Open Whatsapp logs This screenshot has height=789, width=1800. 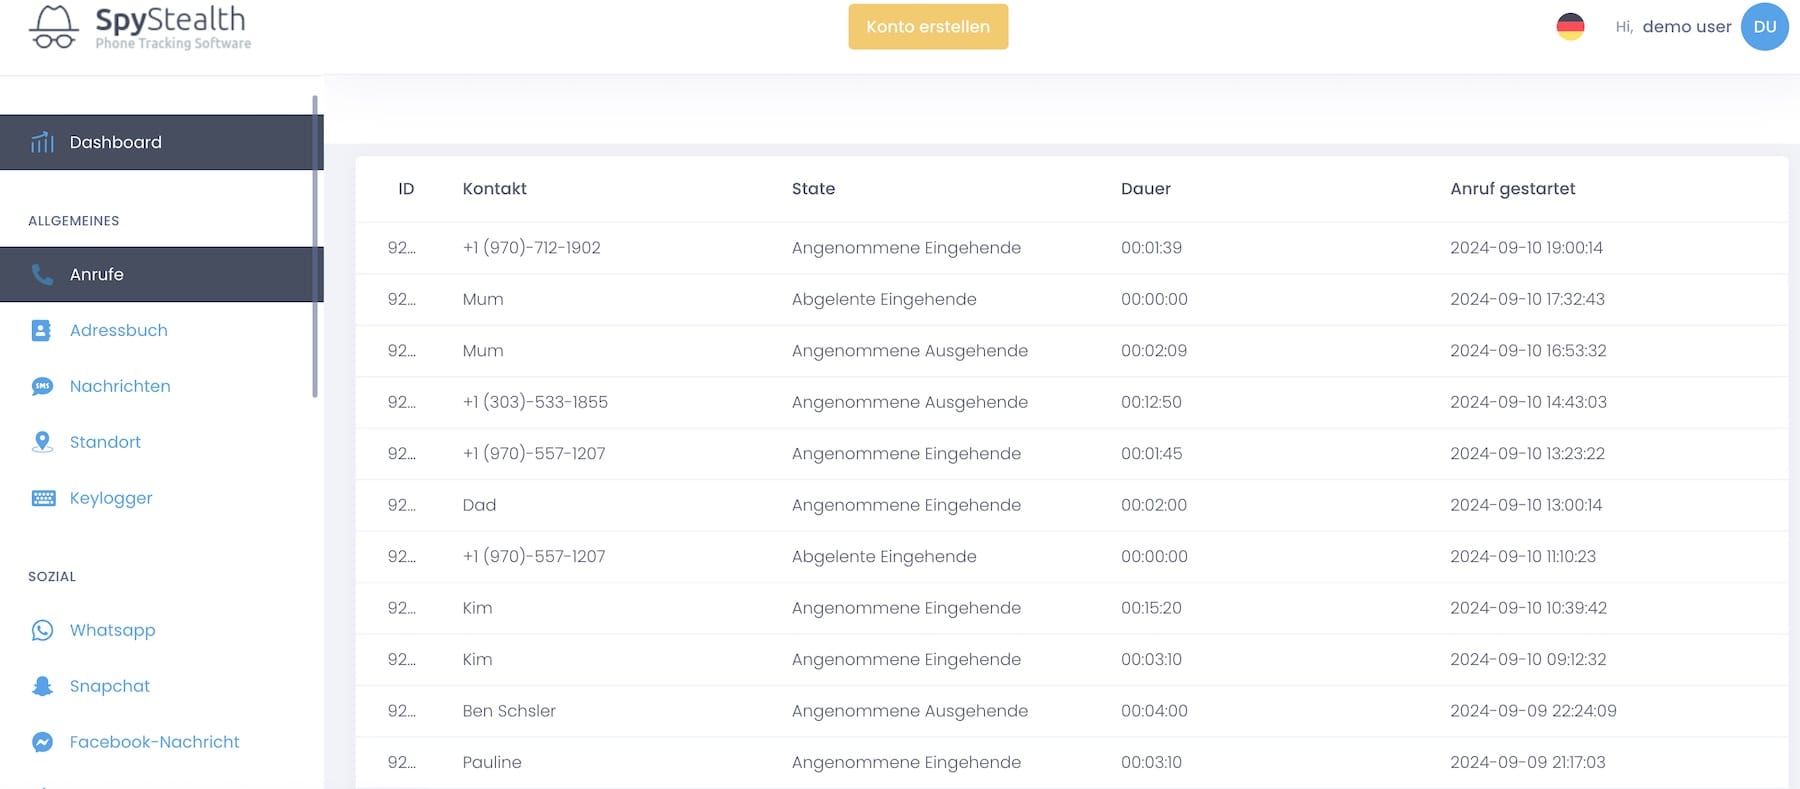coord(112,630)
